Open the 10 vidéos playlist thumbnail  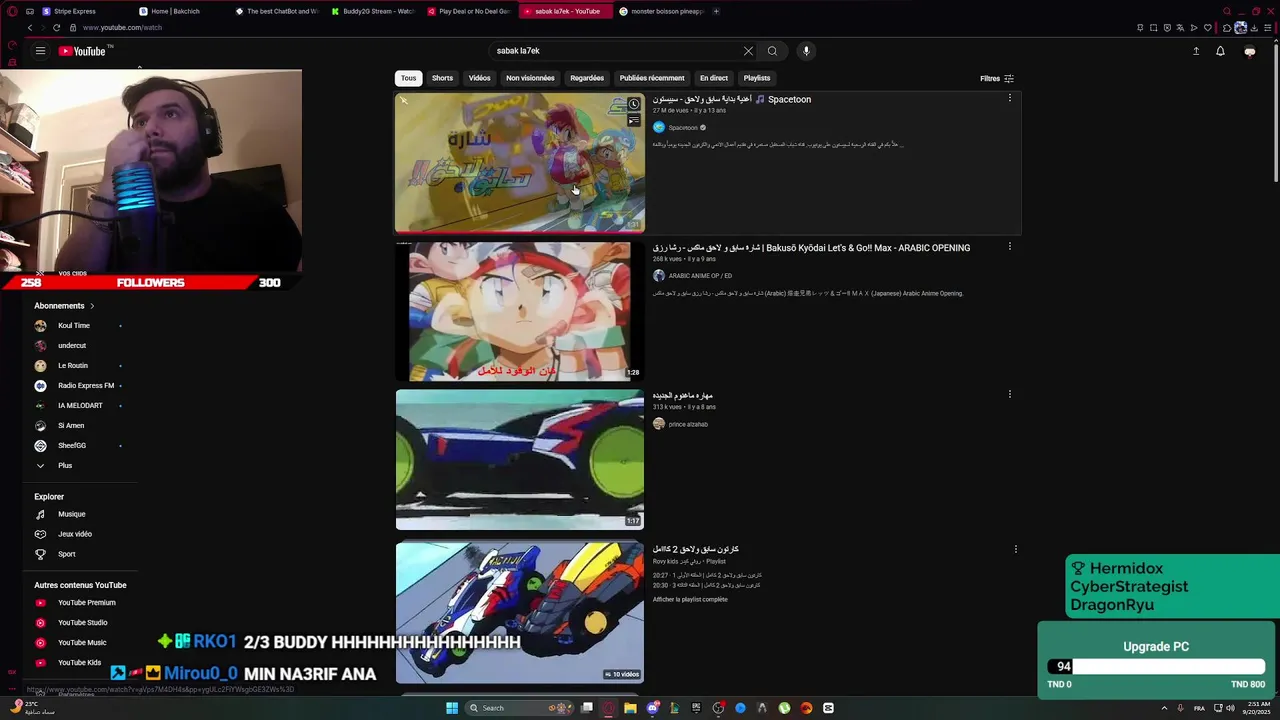click(x=520, y=612)
